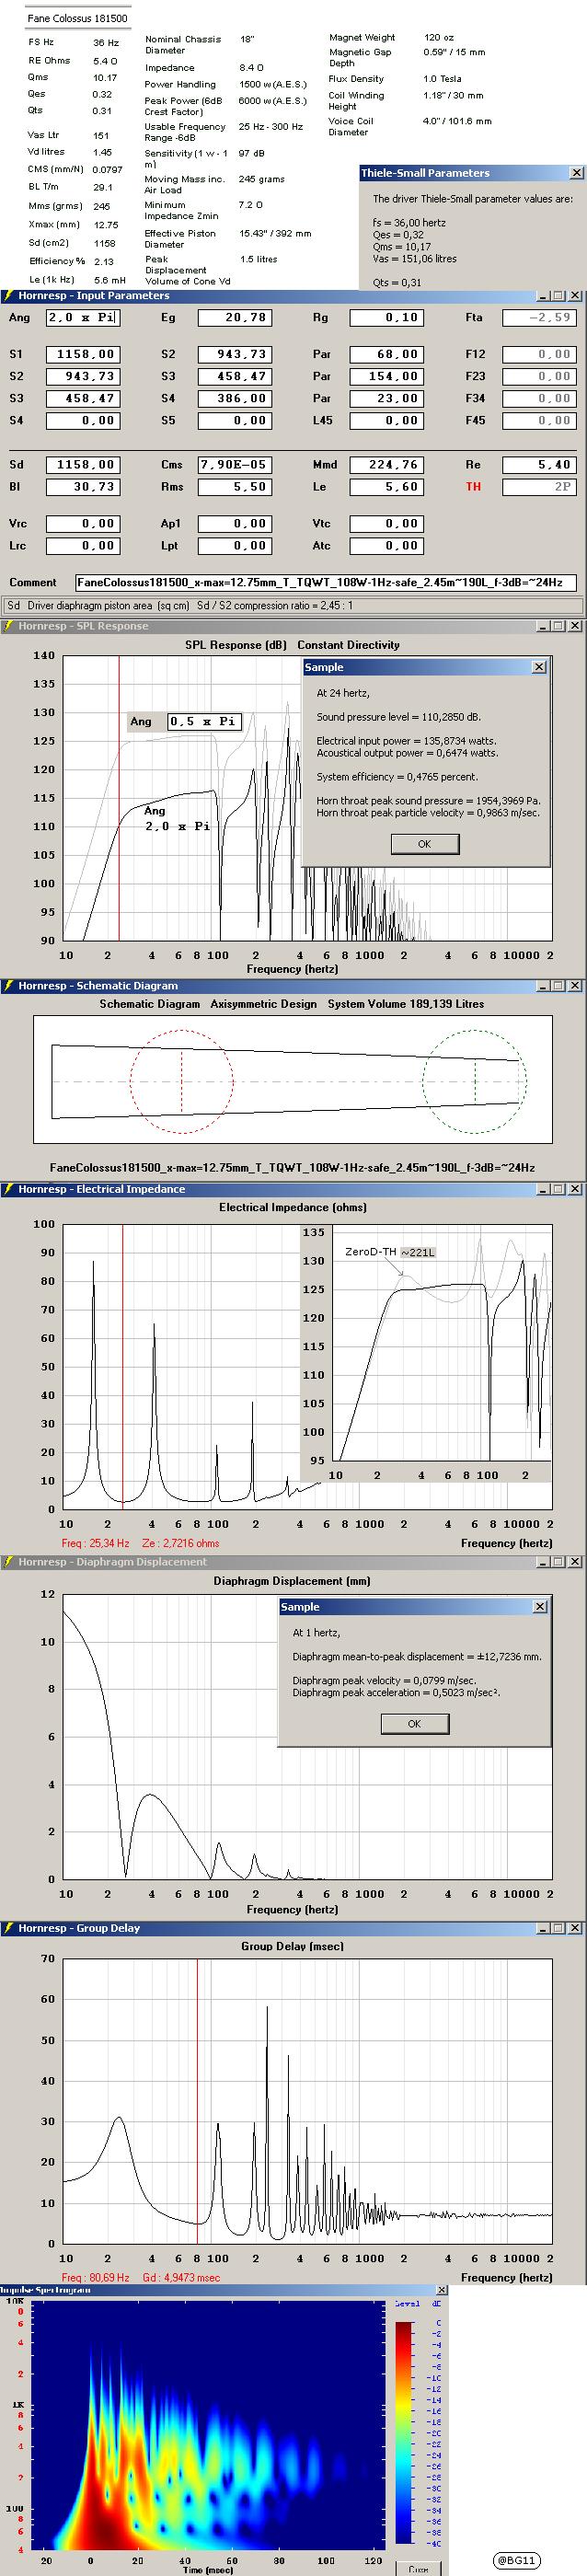The image size is (587, 2576).
Task: Click the spectrogram level color scale bar
Action: (404, 2433)
